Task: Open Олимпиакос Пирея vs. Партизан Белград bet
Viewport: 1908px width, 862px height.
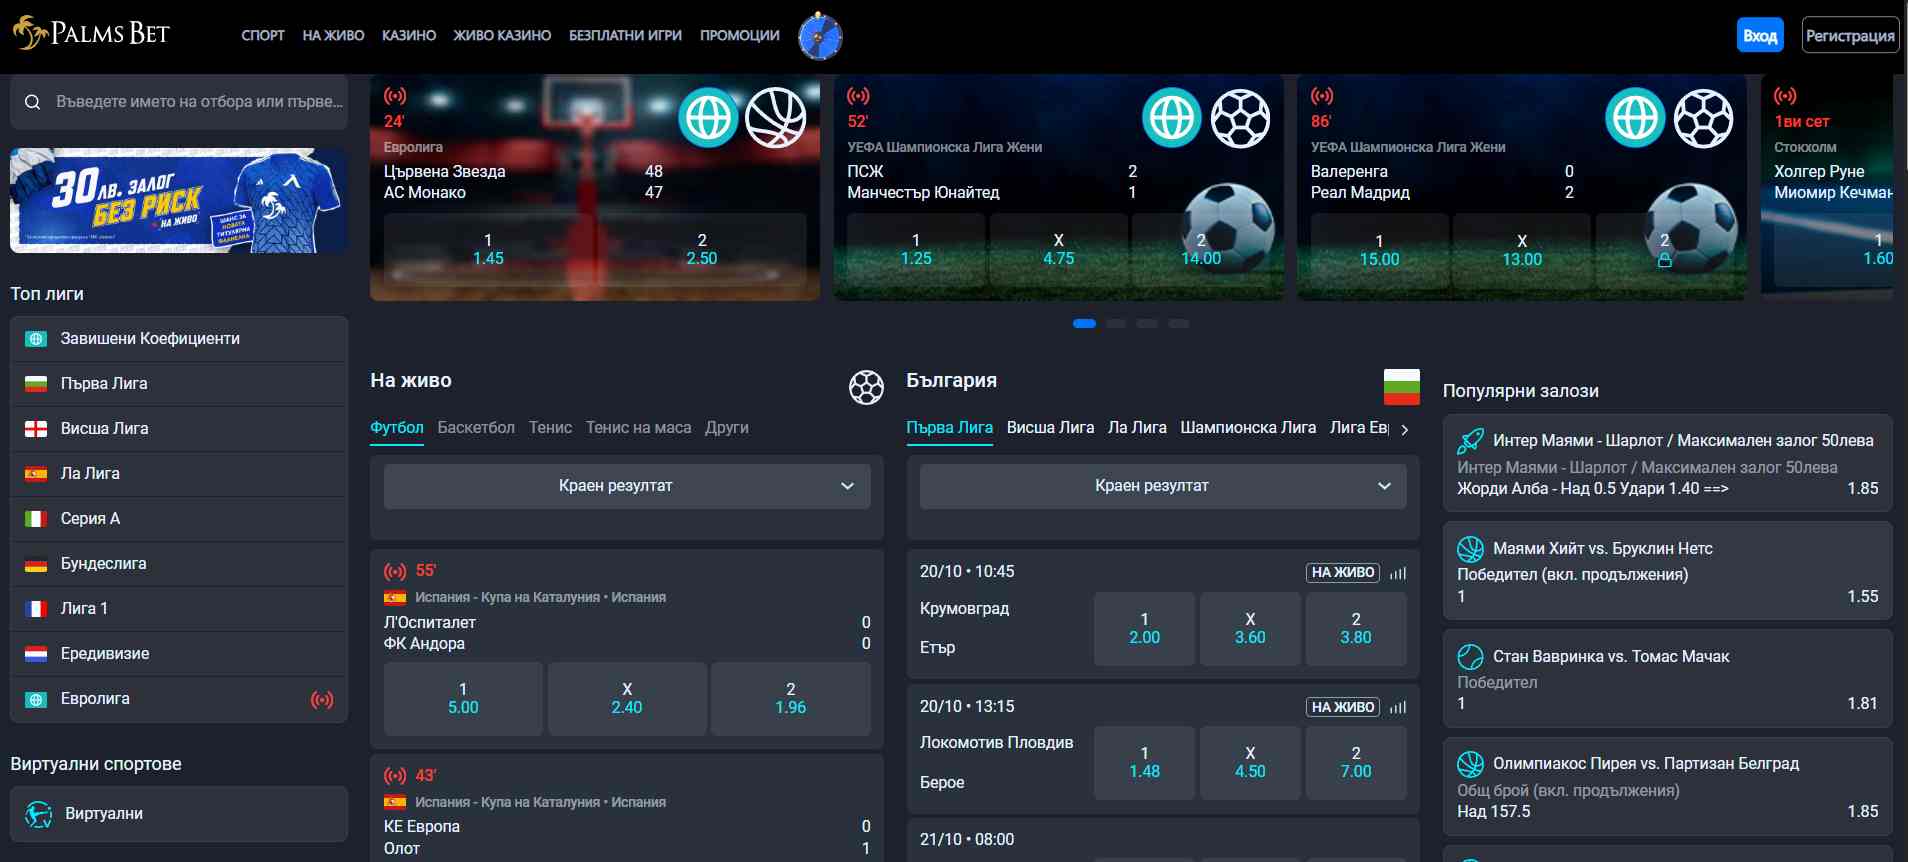Action: click(1667, 787)
